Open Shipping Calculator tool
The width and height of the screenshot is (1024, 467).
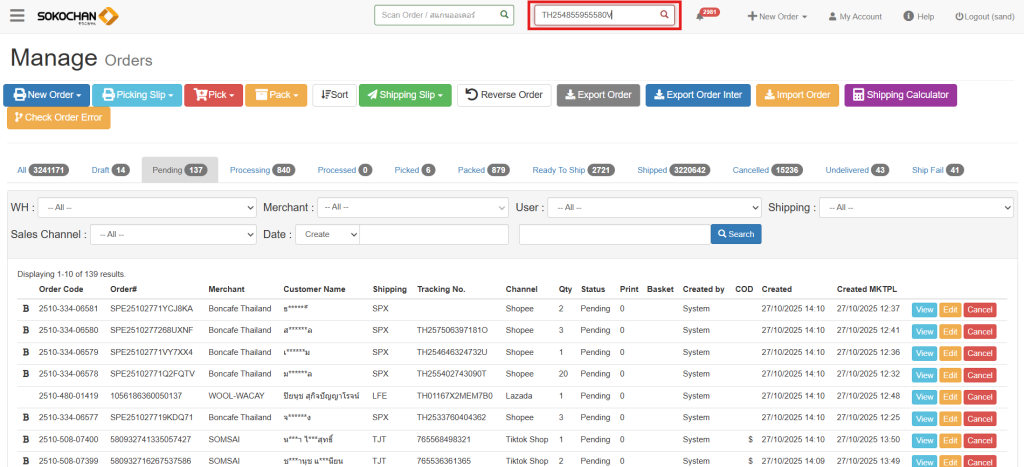900,95
